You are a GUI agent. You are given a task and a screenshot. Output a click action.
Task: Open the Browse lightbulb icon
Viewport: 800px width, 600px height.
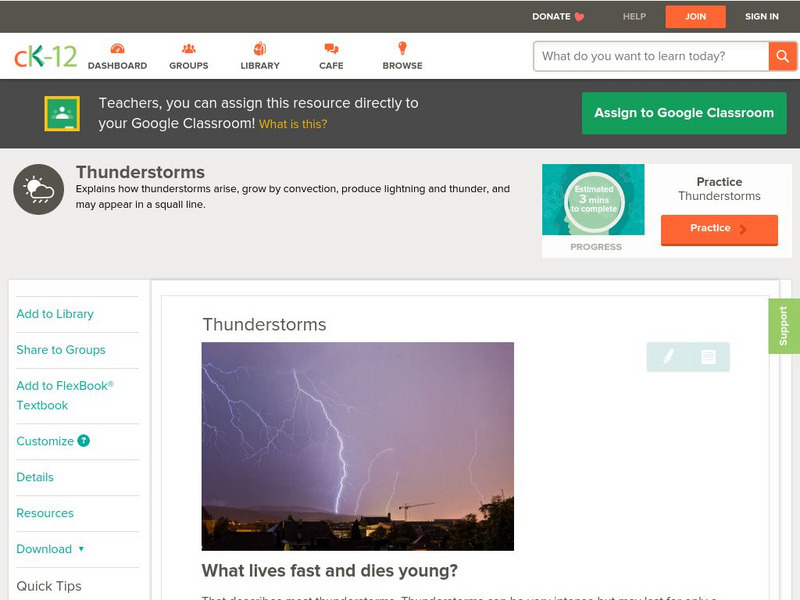402,48
